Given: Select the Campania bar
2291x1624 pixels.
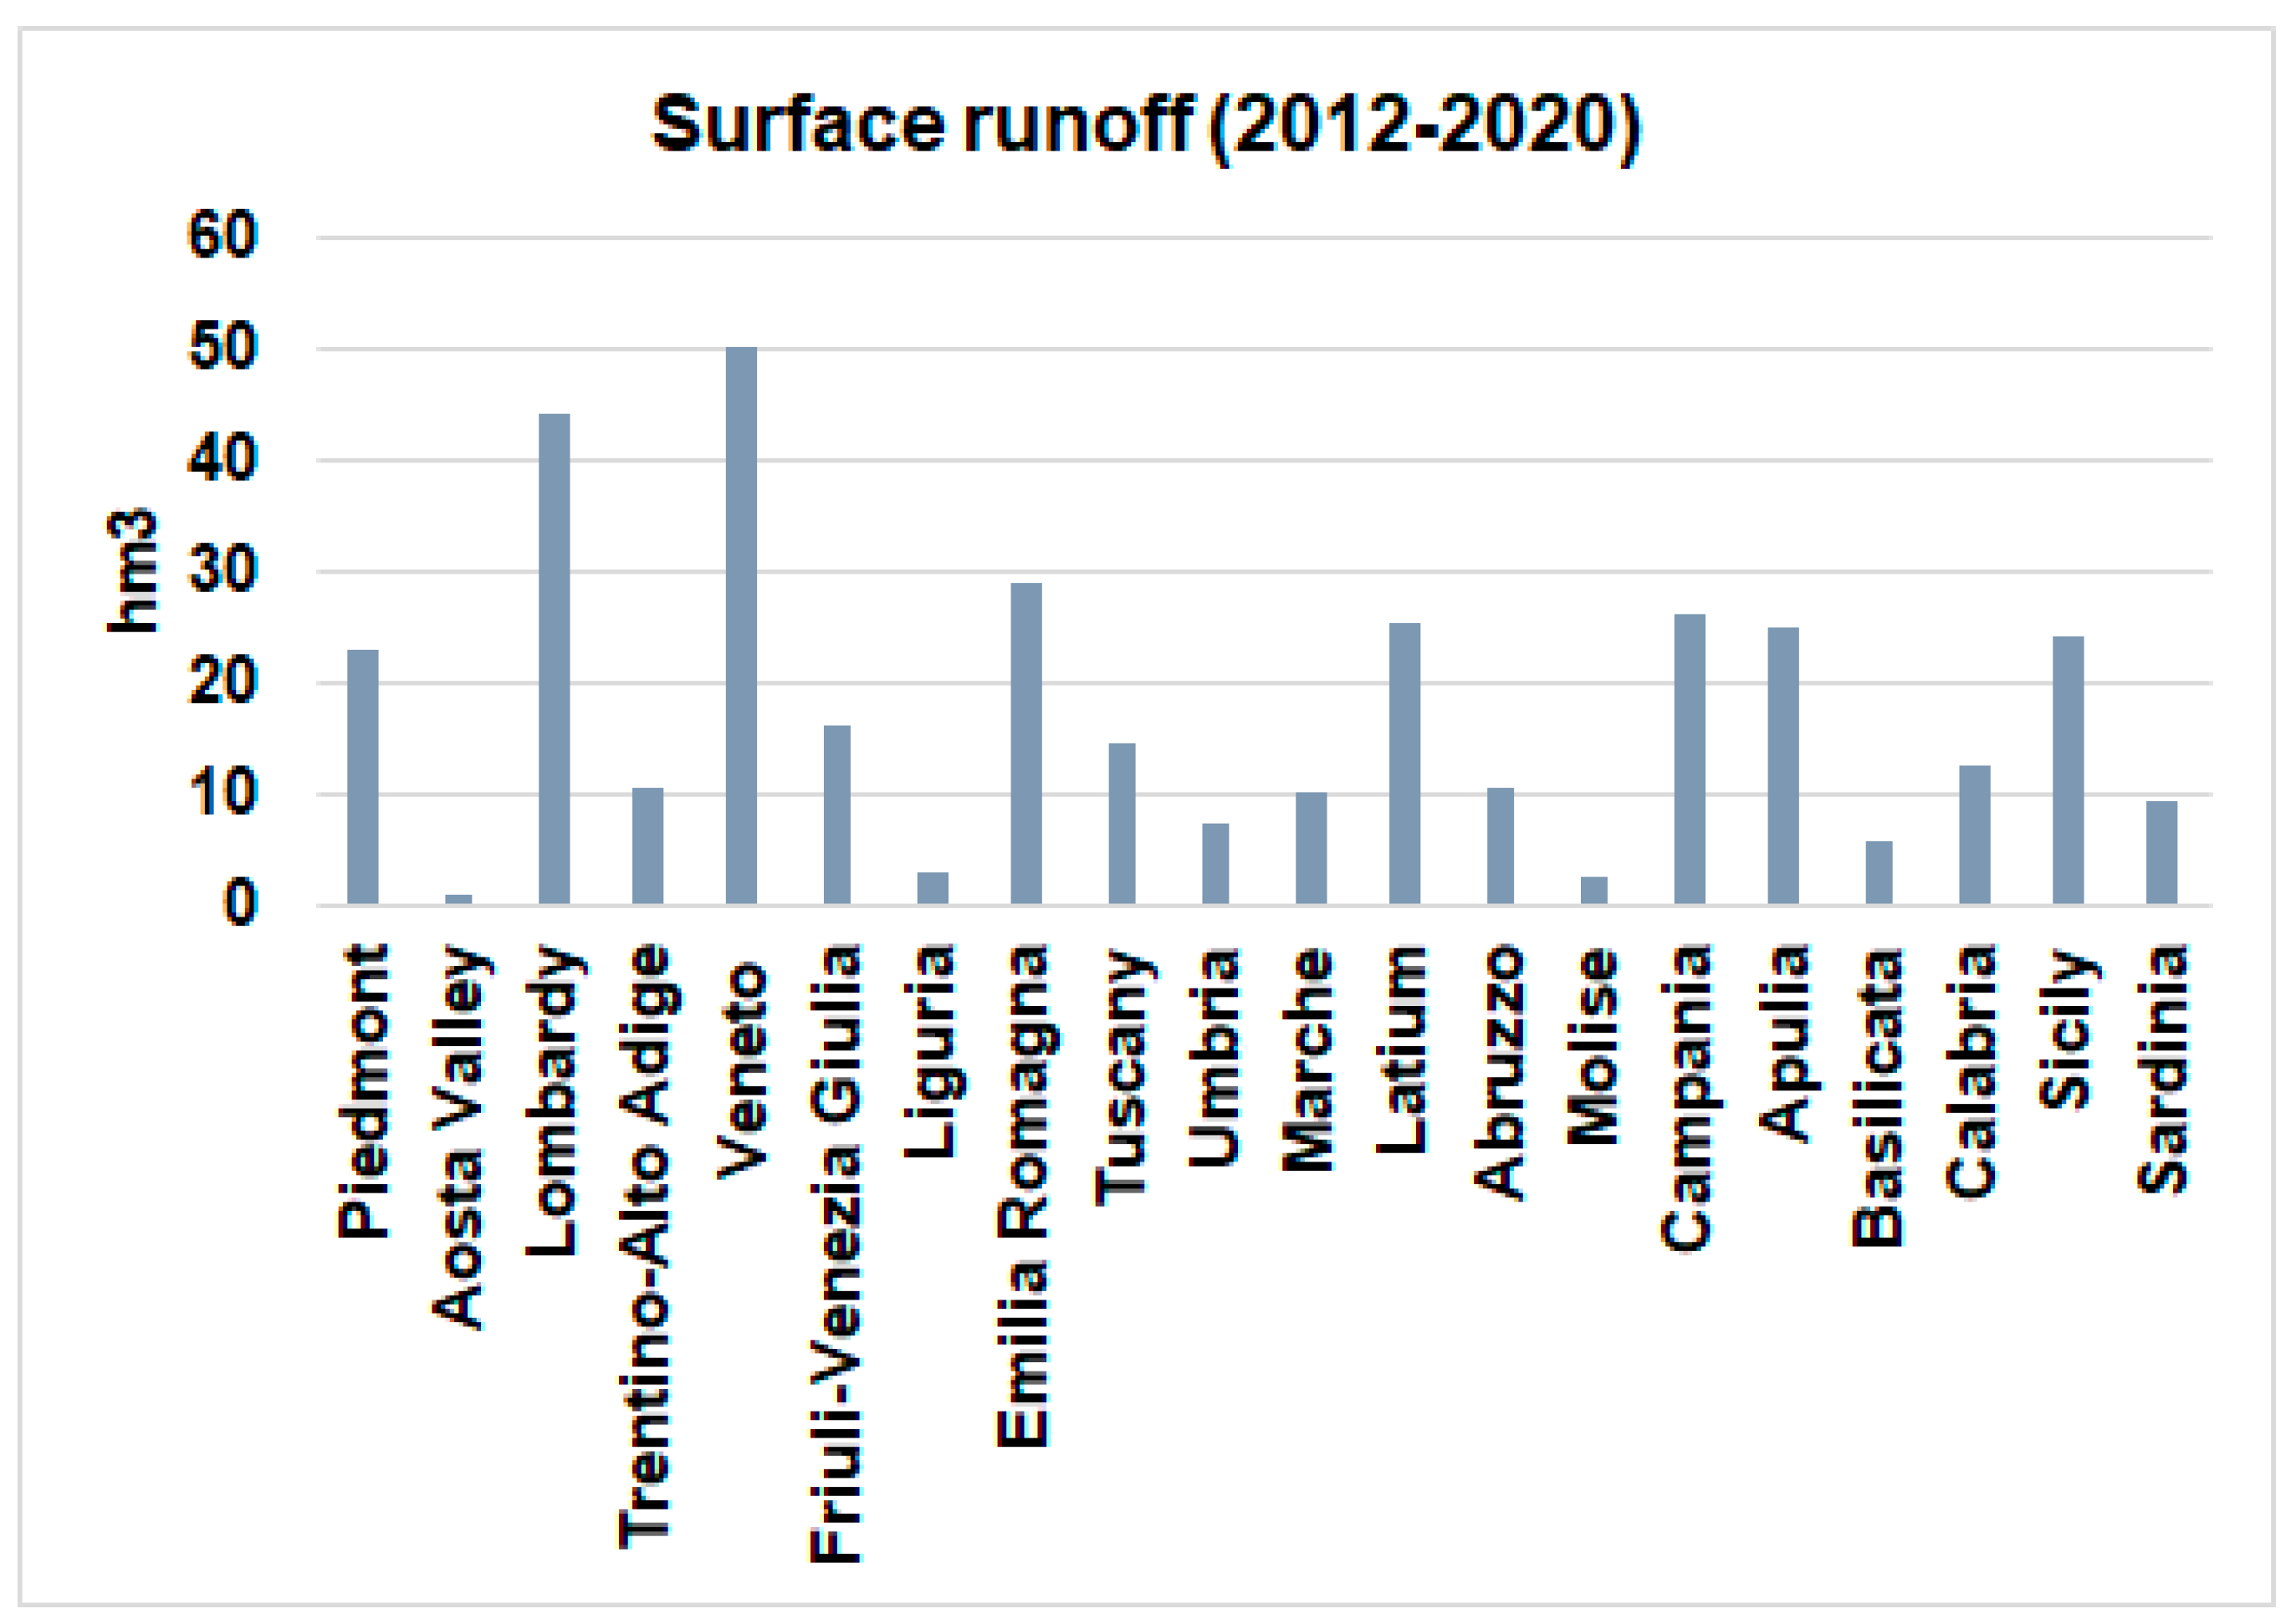Looking at the screenshot, I should click(1689, 759).
